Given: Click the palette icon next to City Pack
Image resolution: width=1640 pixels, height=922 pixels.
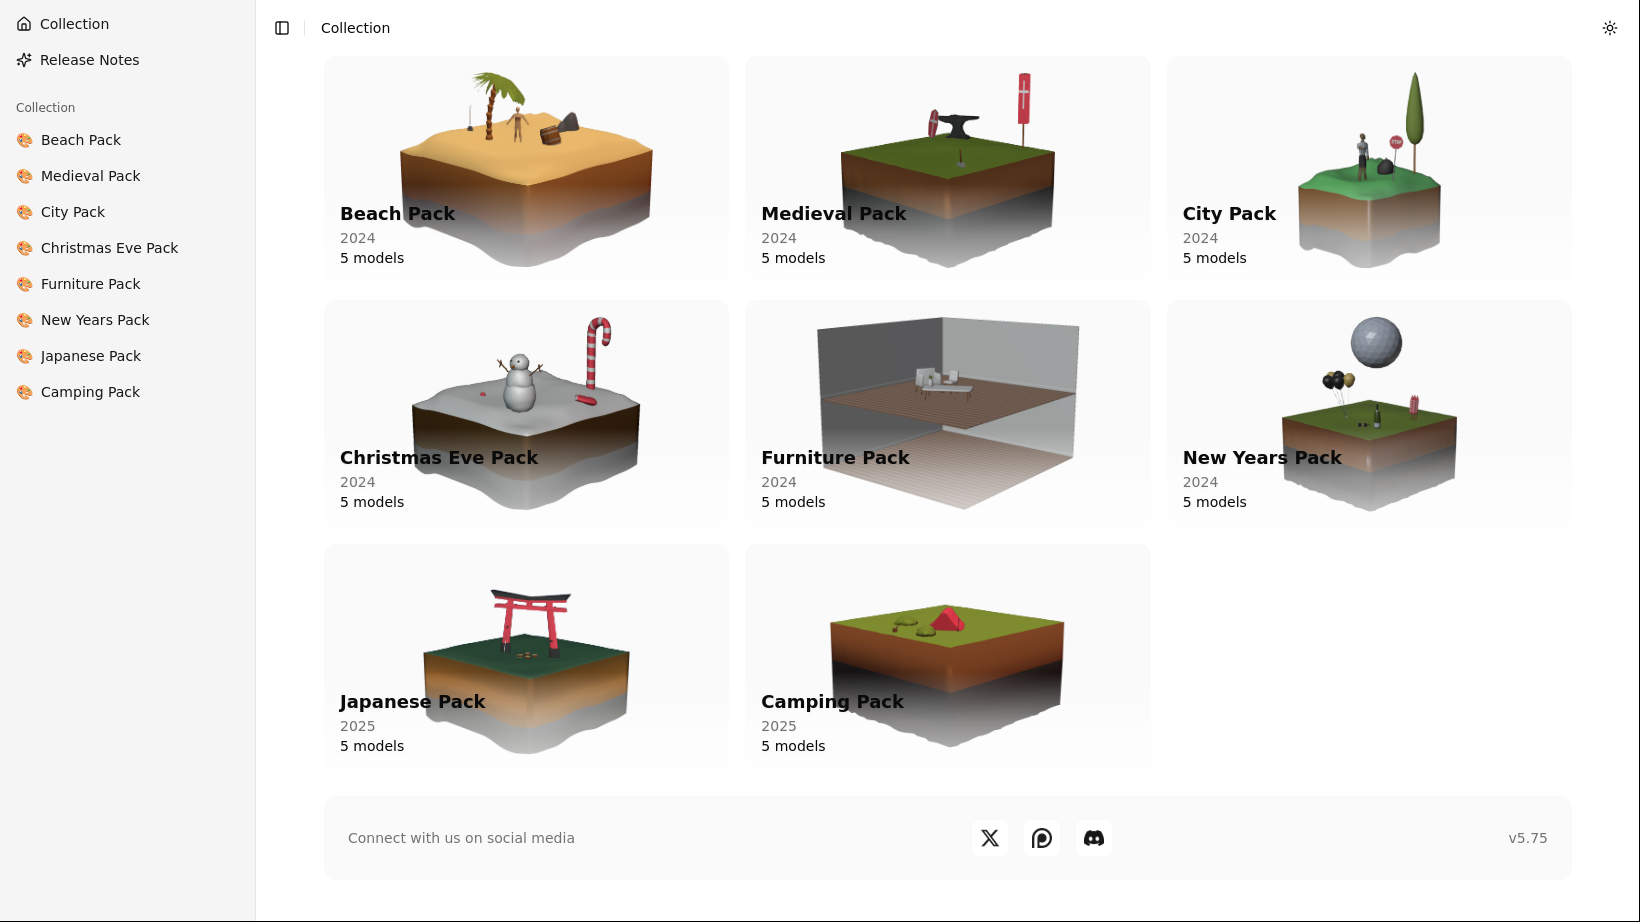Looking at the screenshot, I should 25,212.
